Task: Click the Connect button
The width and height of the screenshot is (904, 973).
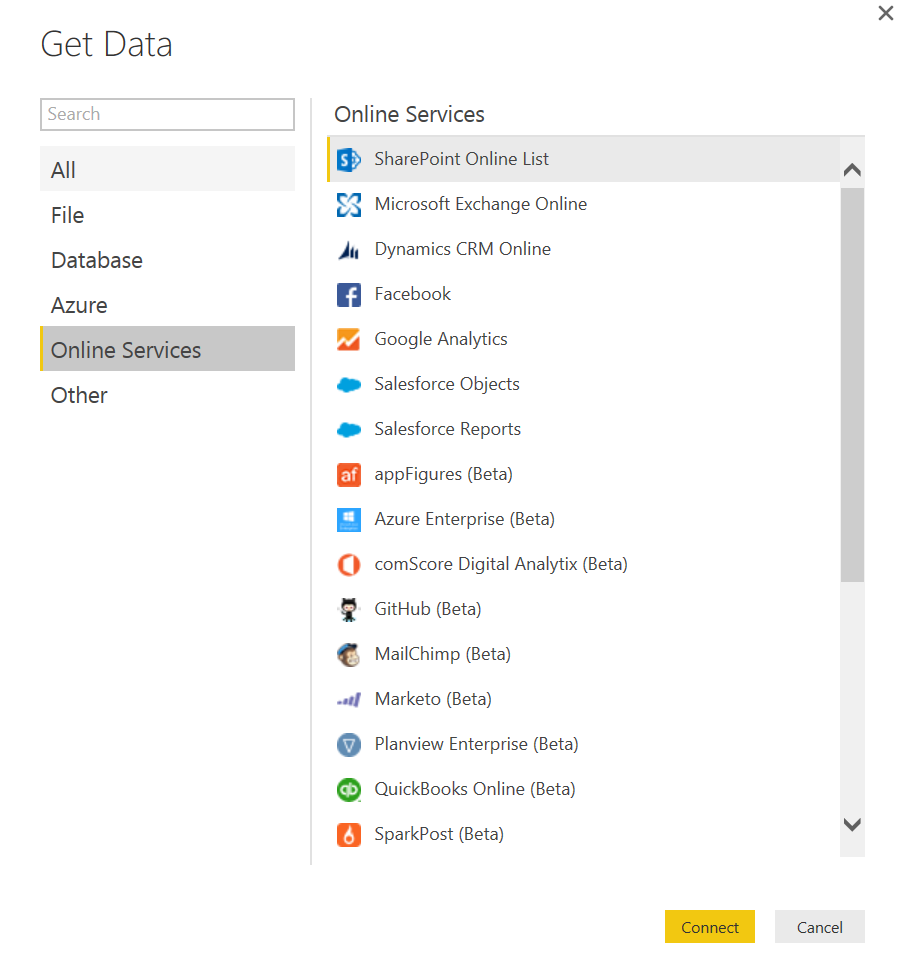Action: coord(710,927)
